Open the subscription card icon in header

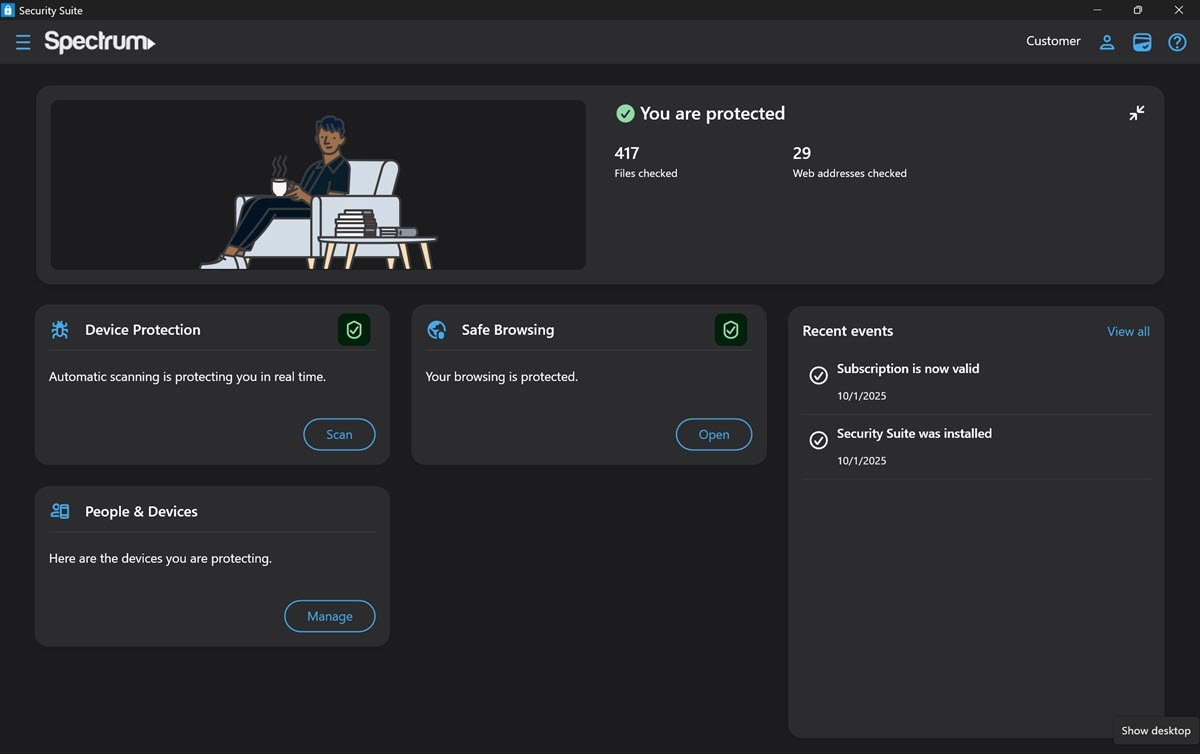click(1142, 42)
